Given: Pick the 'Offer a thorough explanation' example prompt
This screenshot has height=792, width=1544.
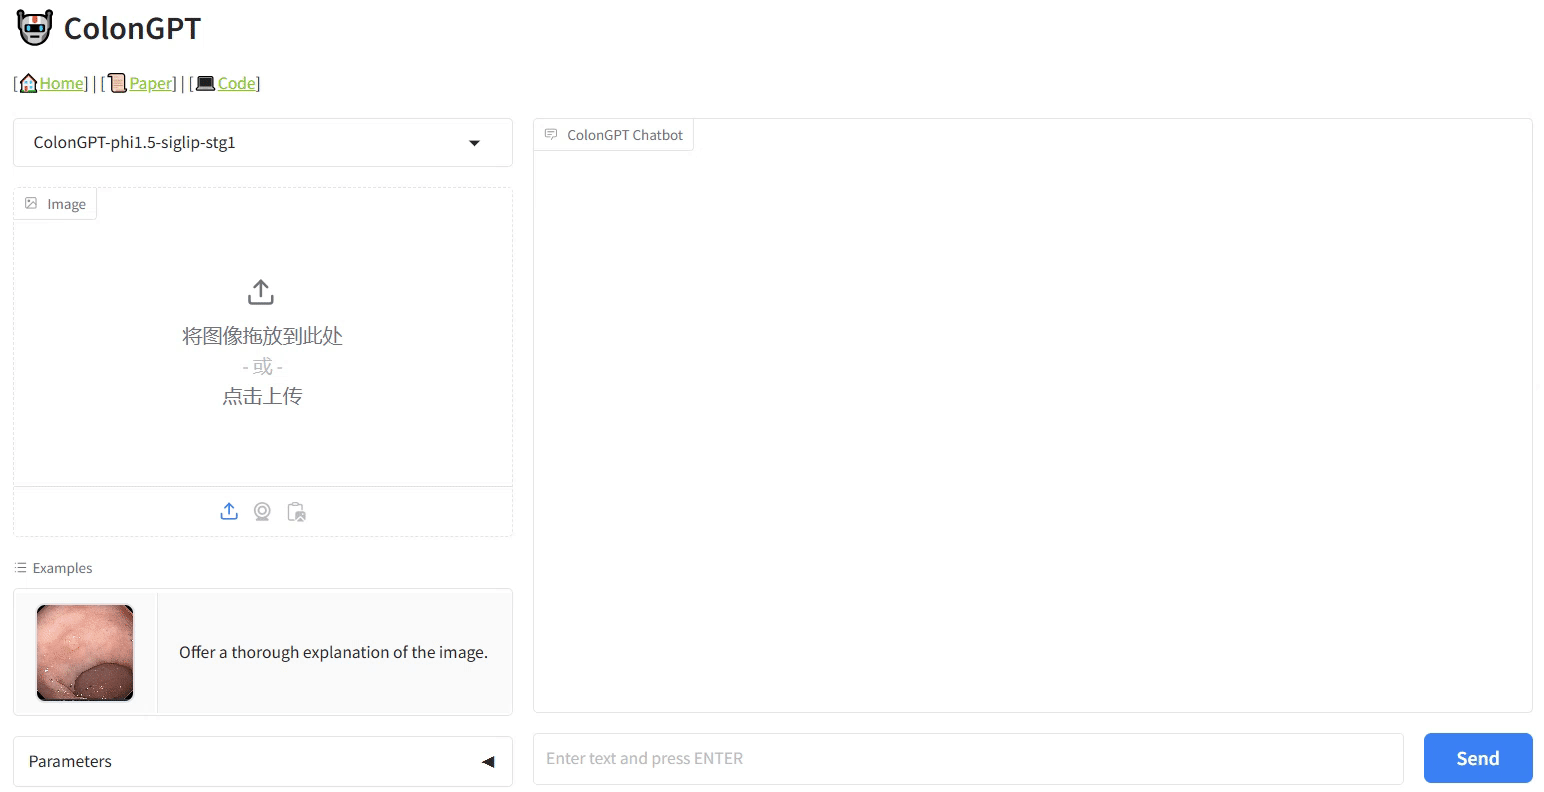Looking at the screenshot, I should pos(333,652).
